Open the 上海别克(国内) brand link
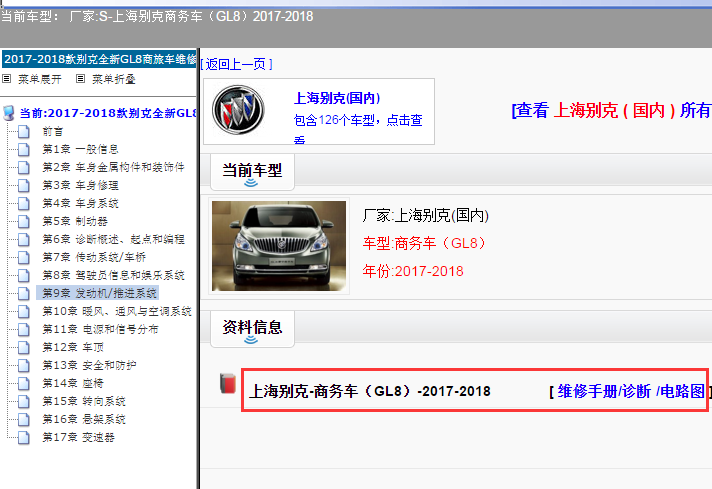The height and width of the screenshot is (489, 712). pos(337,98)
